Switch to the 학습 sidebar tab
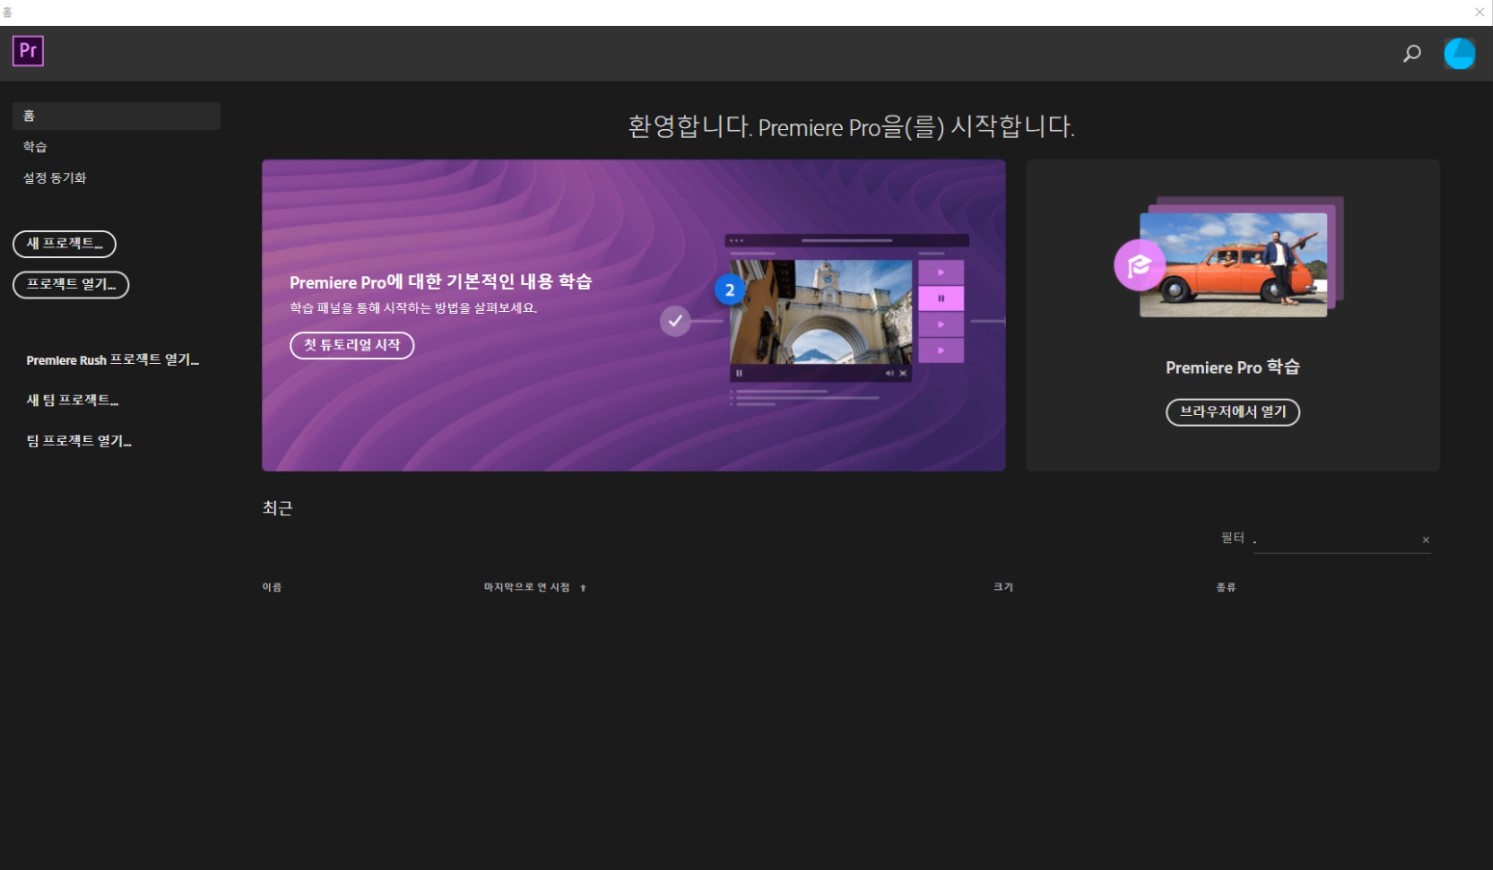The width and height of the screenshot is (1493, 870). (36, 147)
